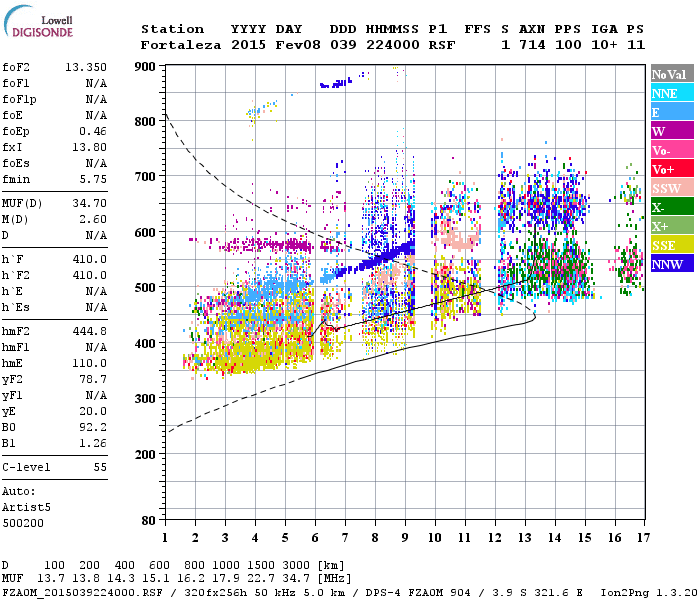Click the foEp value 0.46
This screenshot has width=700, height=600.
93,131
